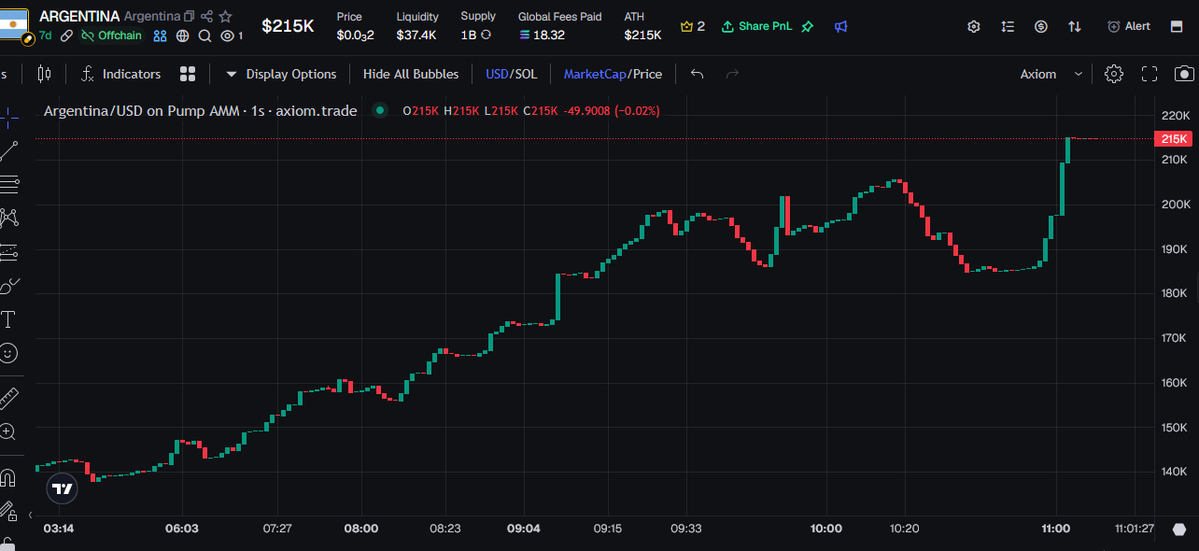
Task: Select the zoom in tool
Action: (x=8, y=433)
